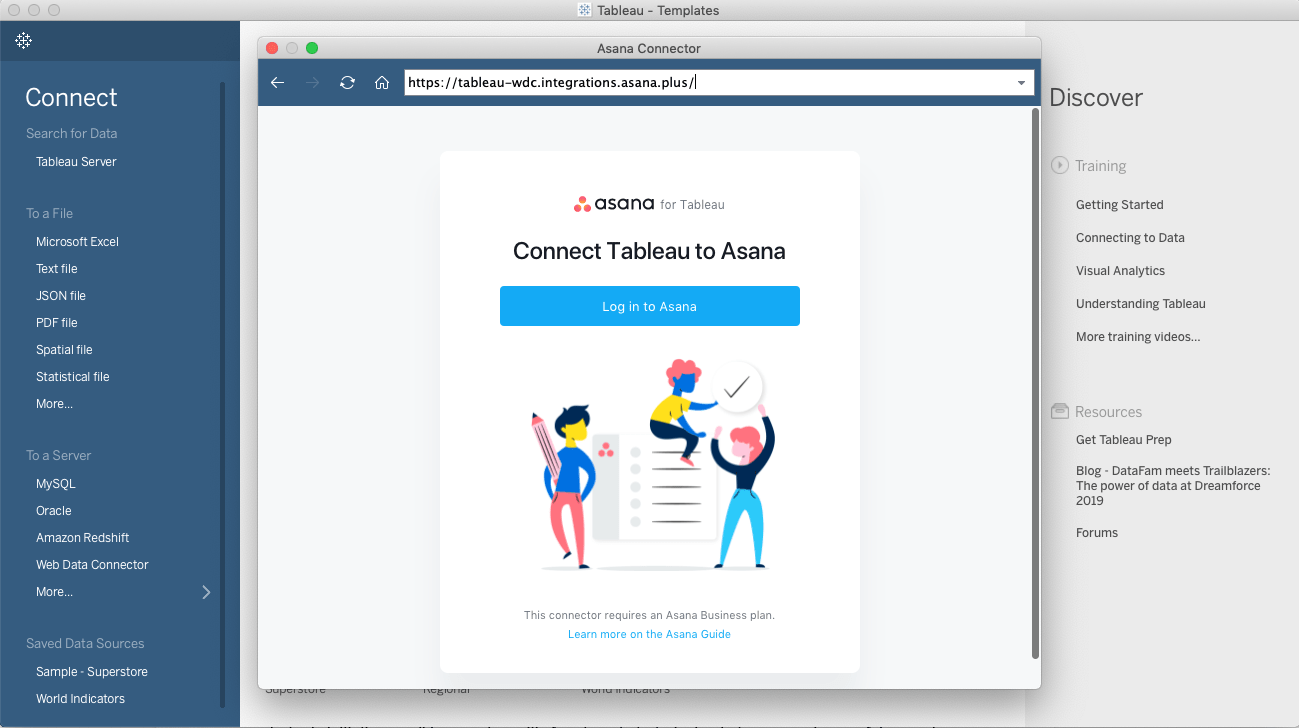
Task: Show More file connection types
Action: tap(54, 404)
